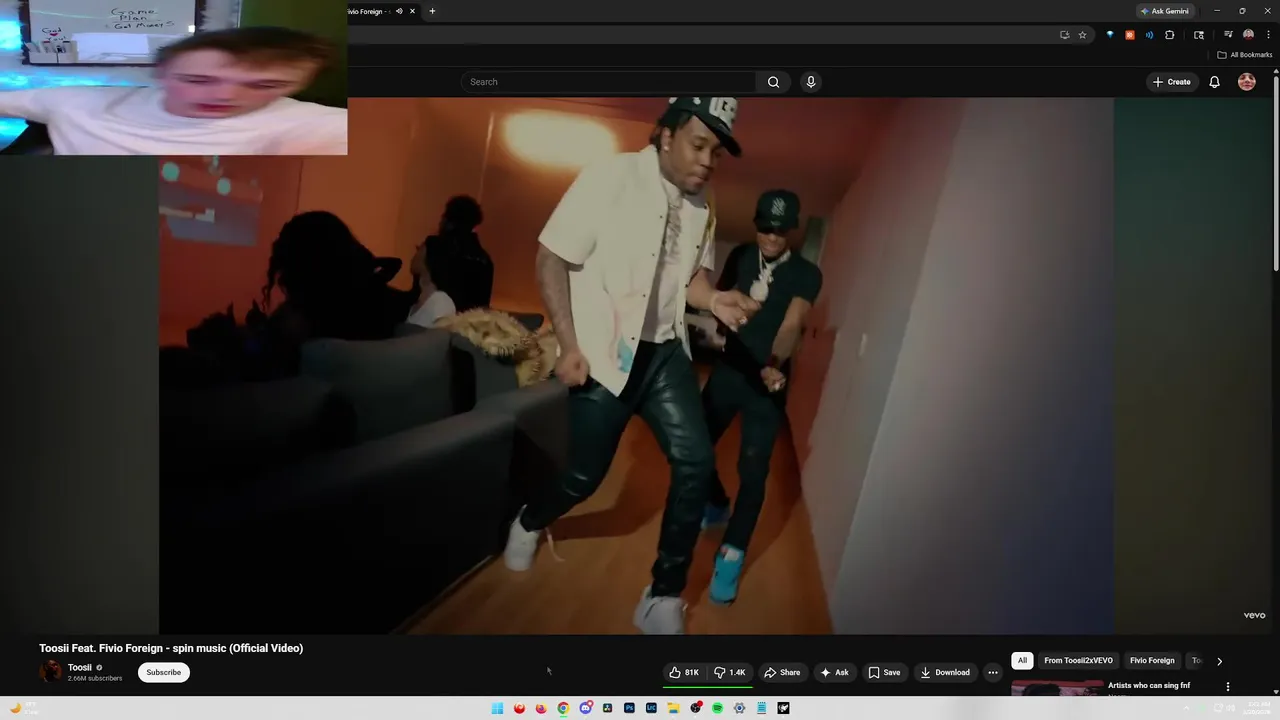Open the Ask AI assistant button

834,673
